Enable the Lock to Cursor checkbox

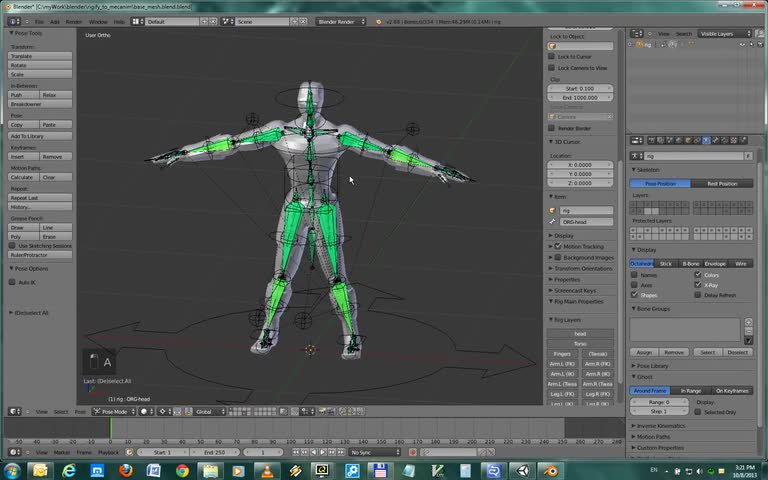click(552, 57)
